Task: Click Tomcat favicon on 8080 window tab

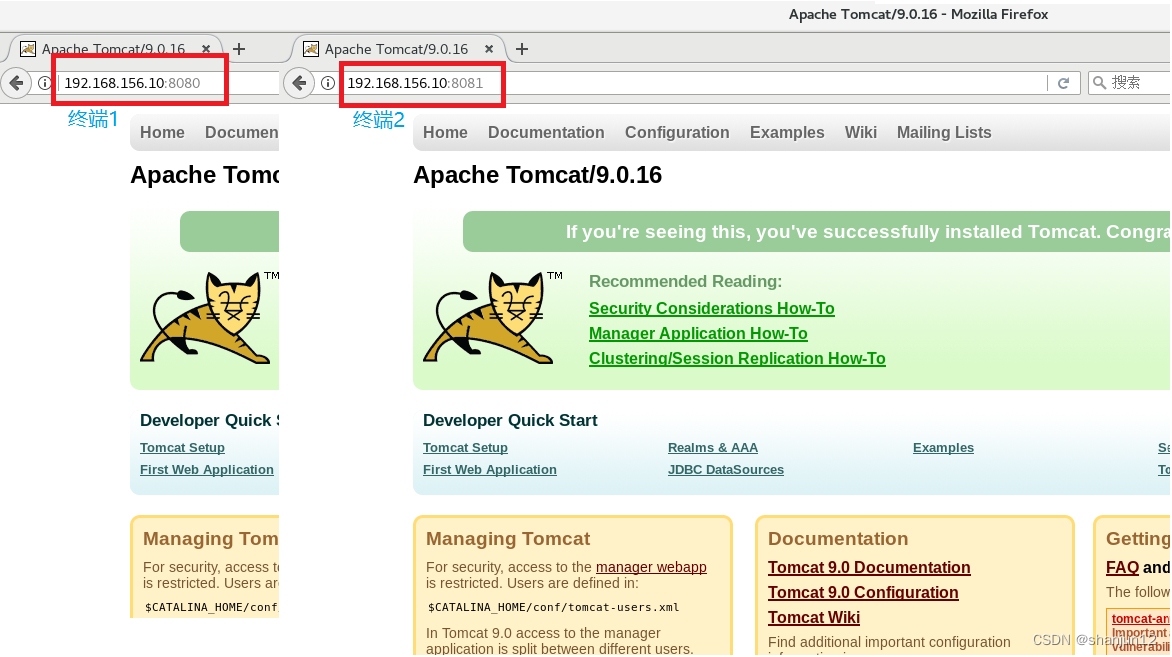Action: coord(28,49)
